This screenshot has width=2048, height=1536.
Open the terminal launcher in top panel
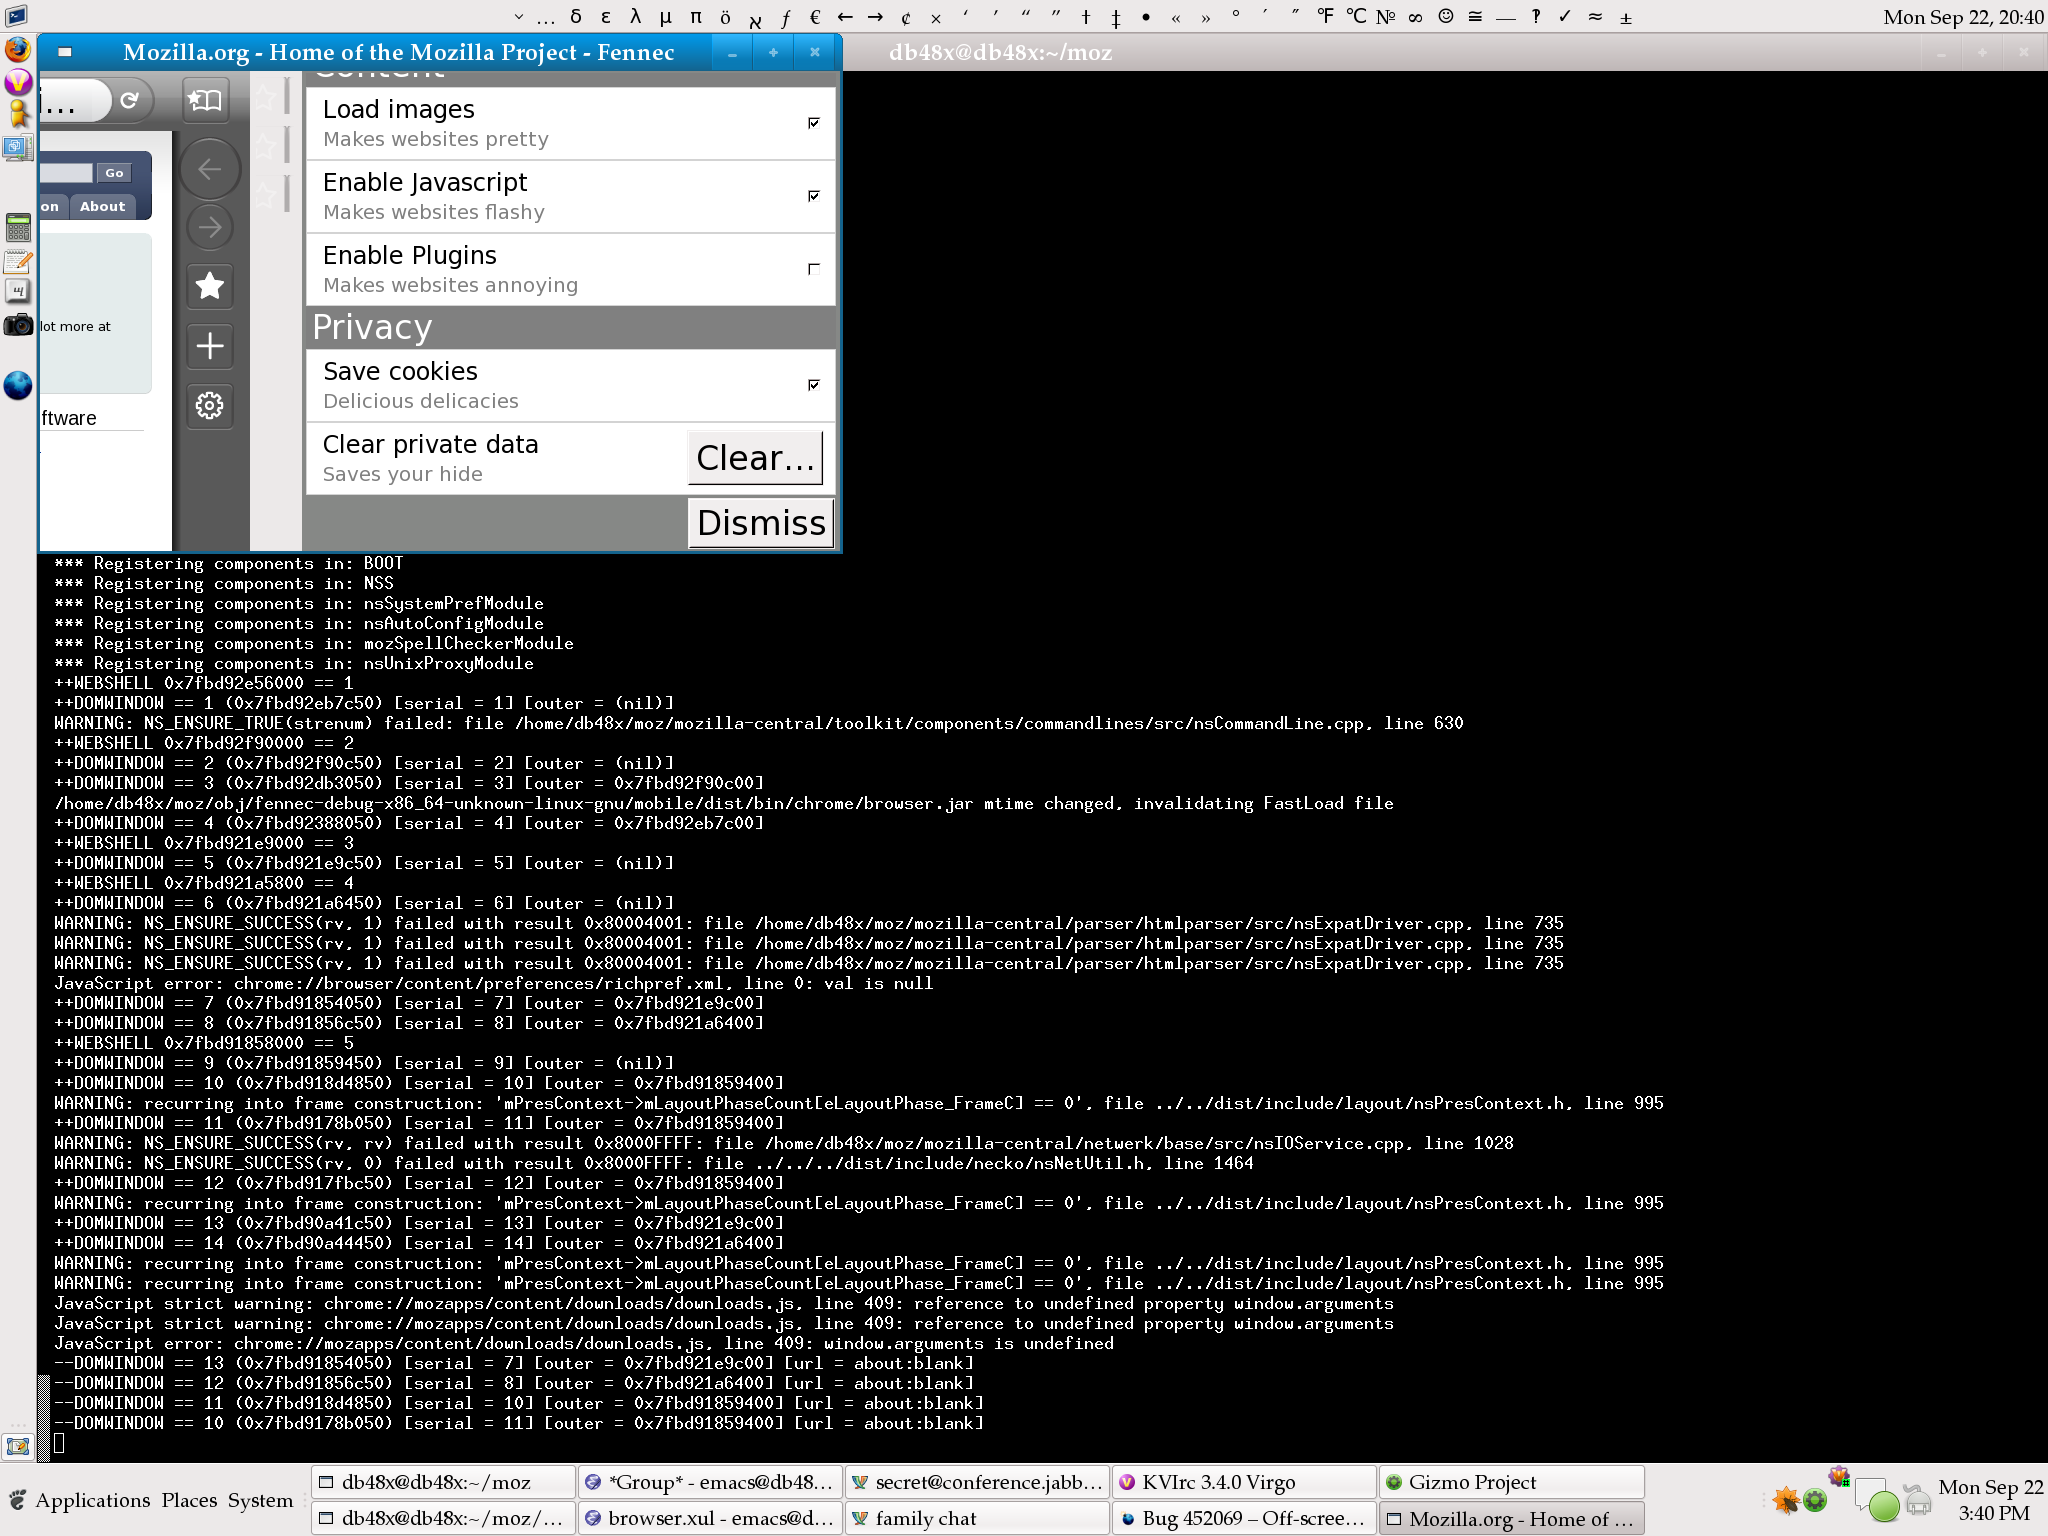16,16
